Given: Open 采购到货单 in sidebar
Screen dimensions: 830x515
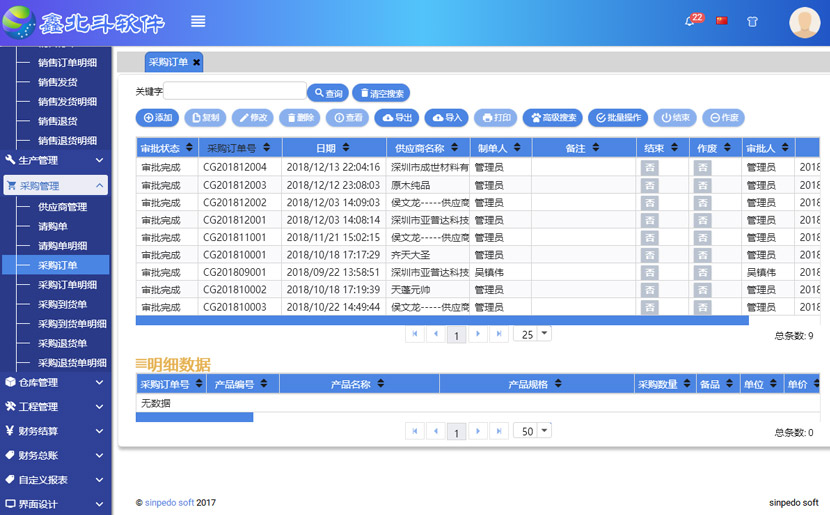Looking at the screenshot, I should click(x=62, y=304).
